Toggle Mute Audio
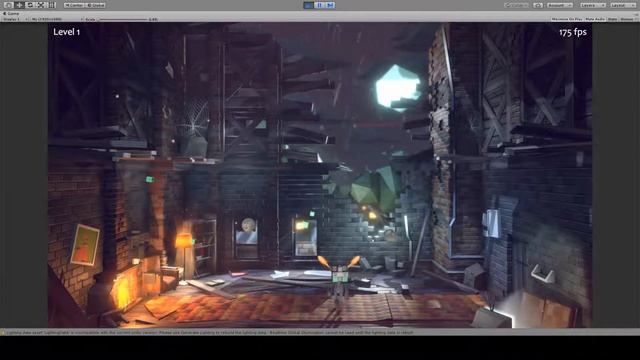The height and width of the screenshot is (360, 640). tap(595, 19)
